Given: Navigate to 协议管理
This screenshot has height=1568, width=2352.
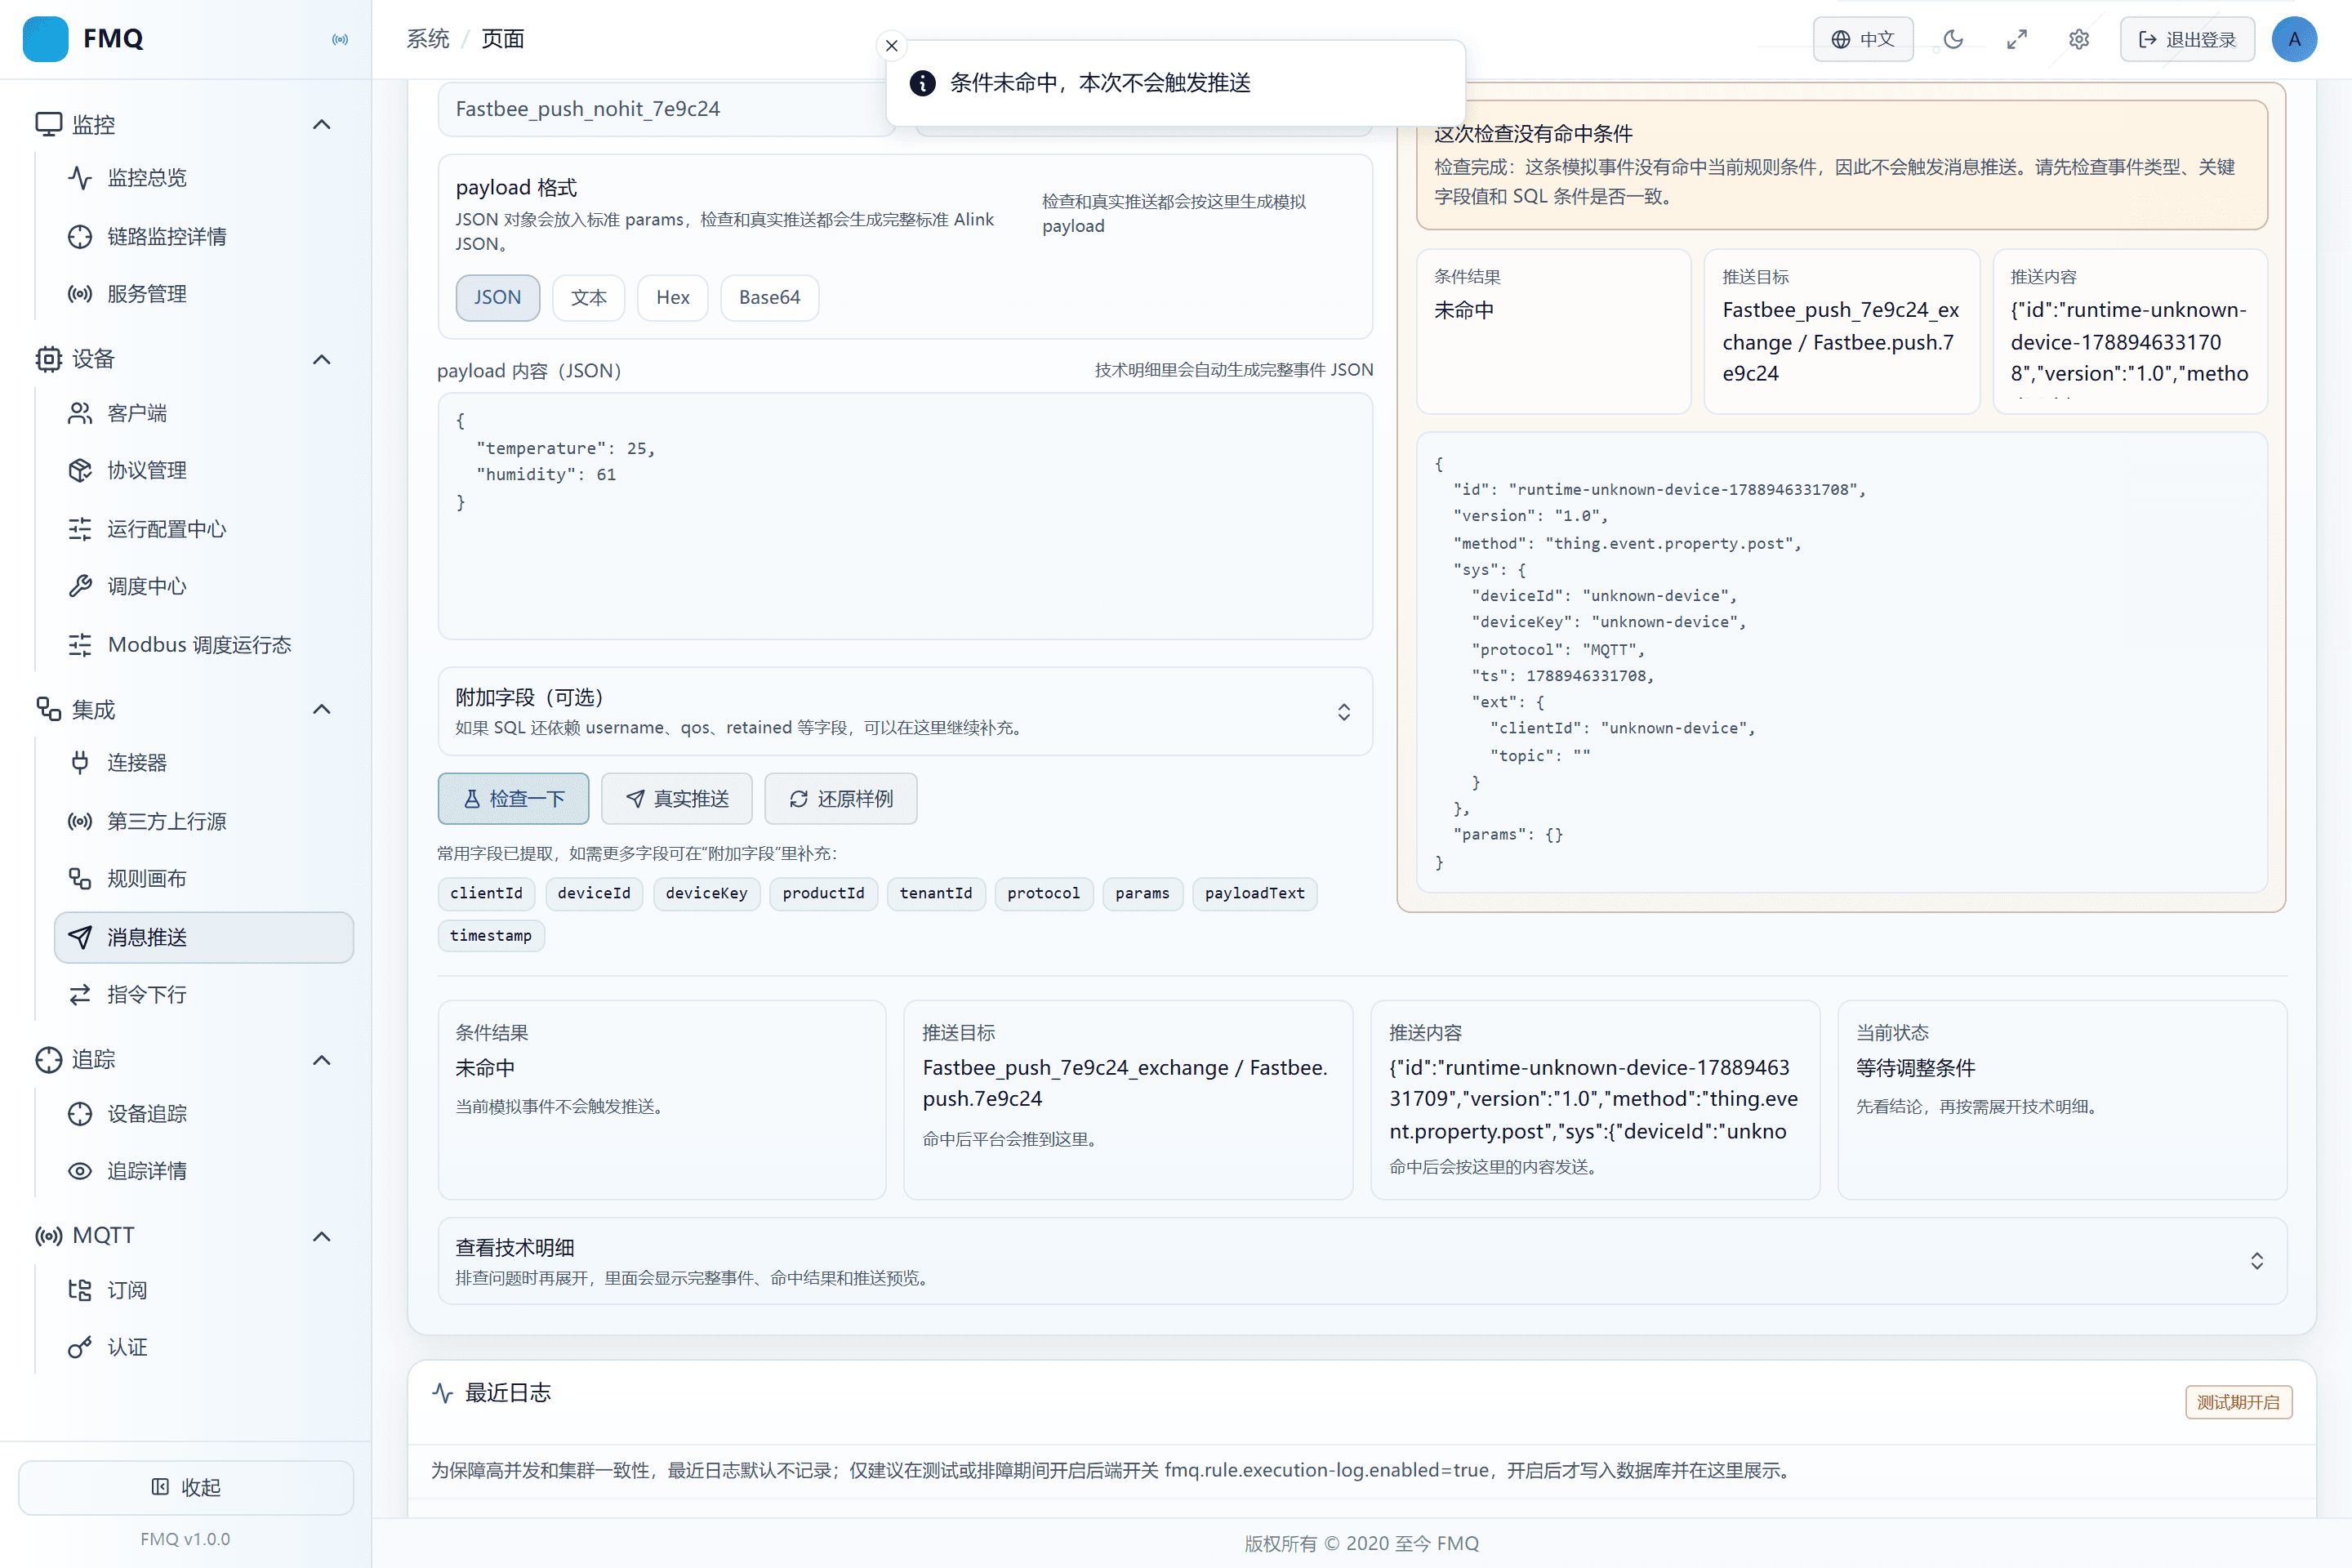Looking at the screenshot, I should (x=204, y=470).
